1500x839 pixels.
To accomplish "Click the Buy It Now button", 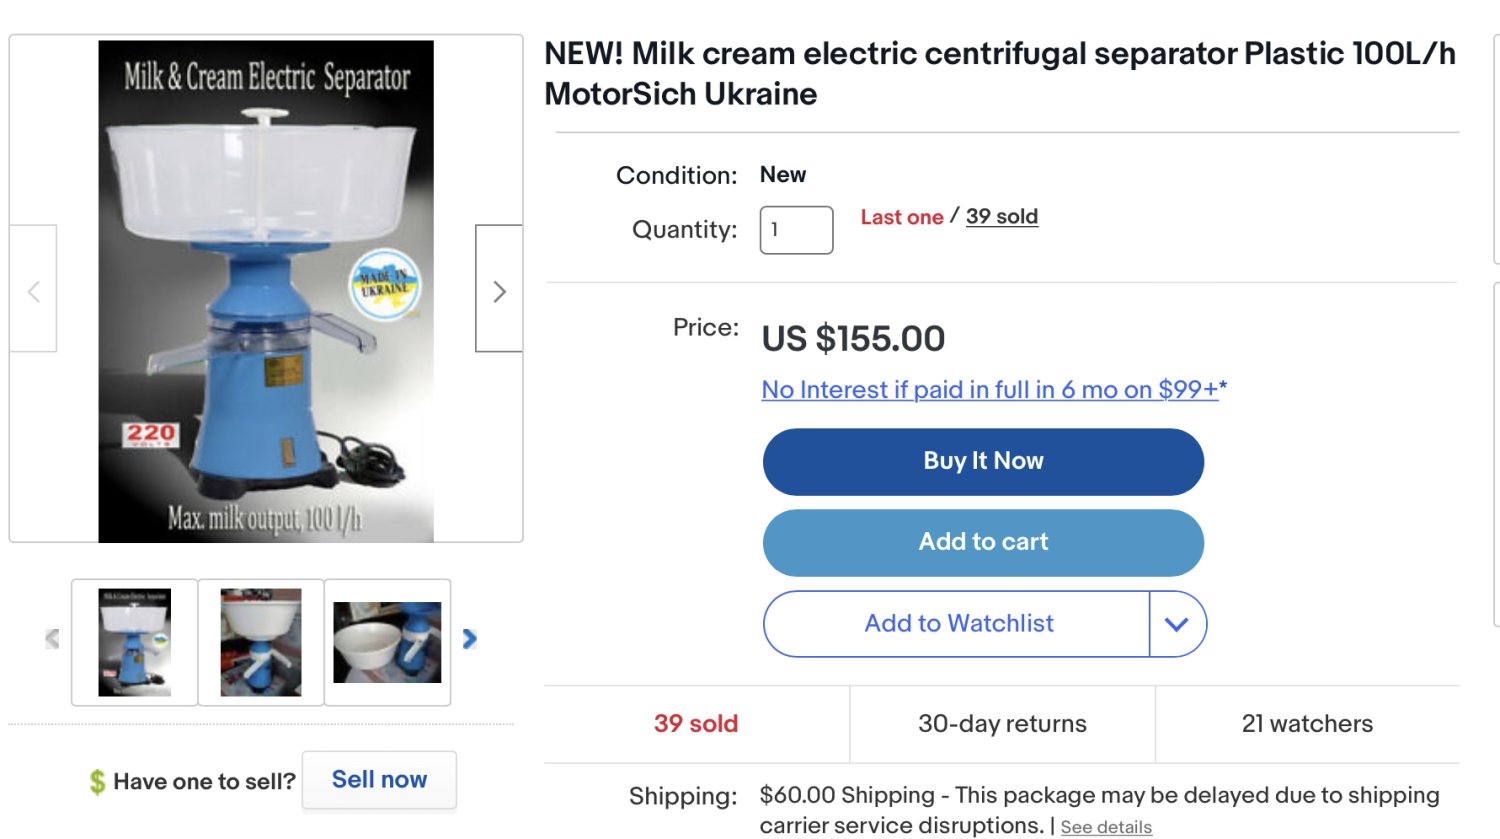I will (x=983, y=461).
